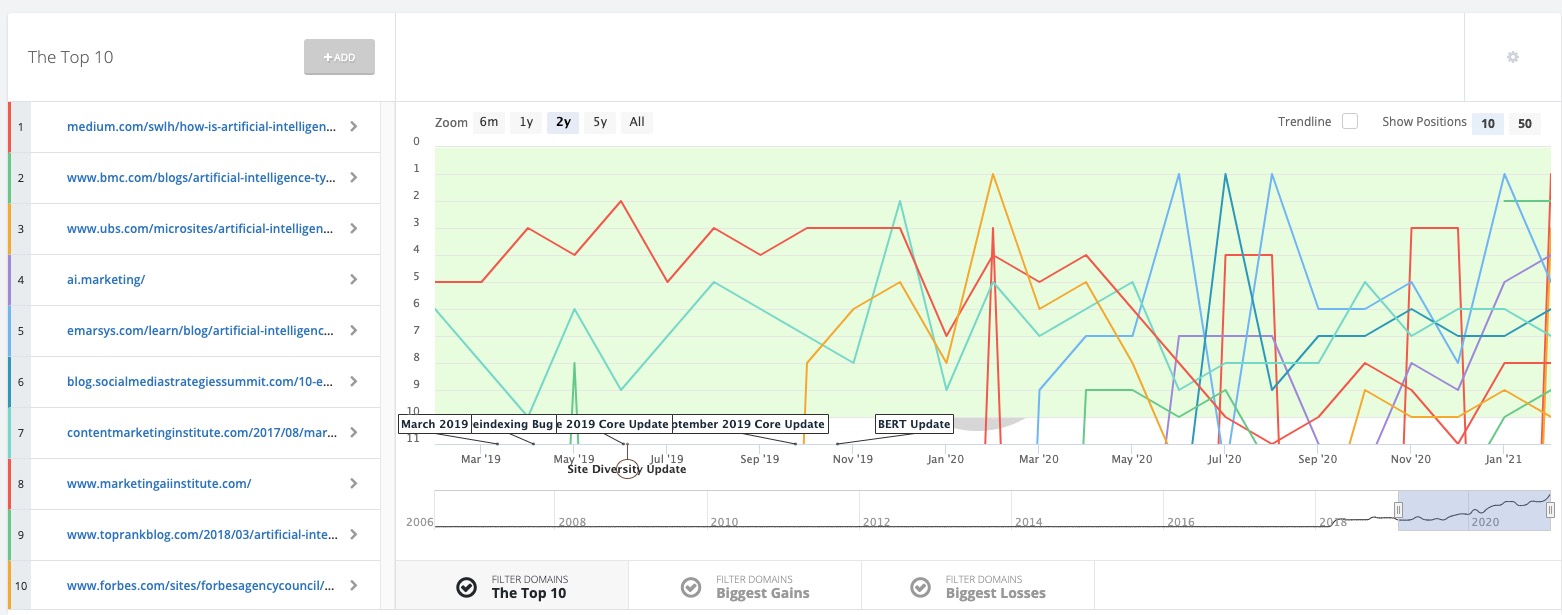This screenshot has height=615, width=1562.
Task: Click the Deindexing Bug marker label
Action: tap(513, 424)
